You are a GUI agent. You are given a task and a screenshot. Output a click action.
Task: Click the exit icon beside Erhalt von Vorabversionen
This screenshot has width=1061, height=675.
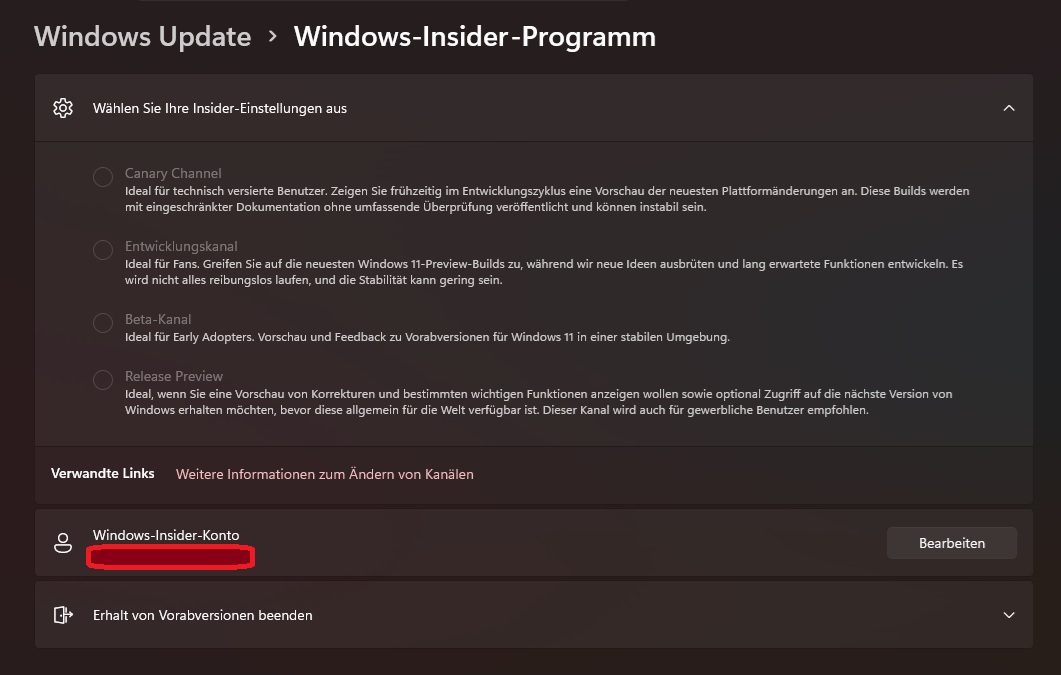click(63, 615)
